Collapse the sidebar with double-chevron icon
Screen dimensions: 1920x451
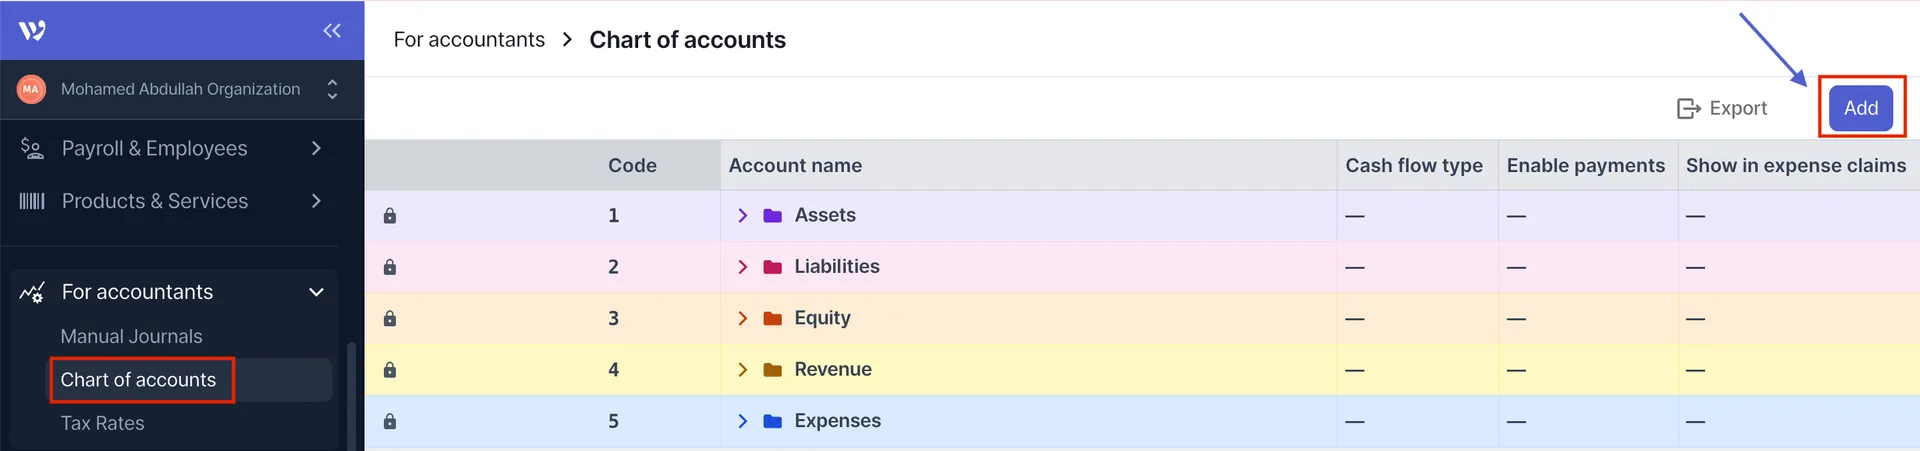point(332,31)
